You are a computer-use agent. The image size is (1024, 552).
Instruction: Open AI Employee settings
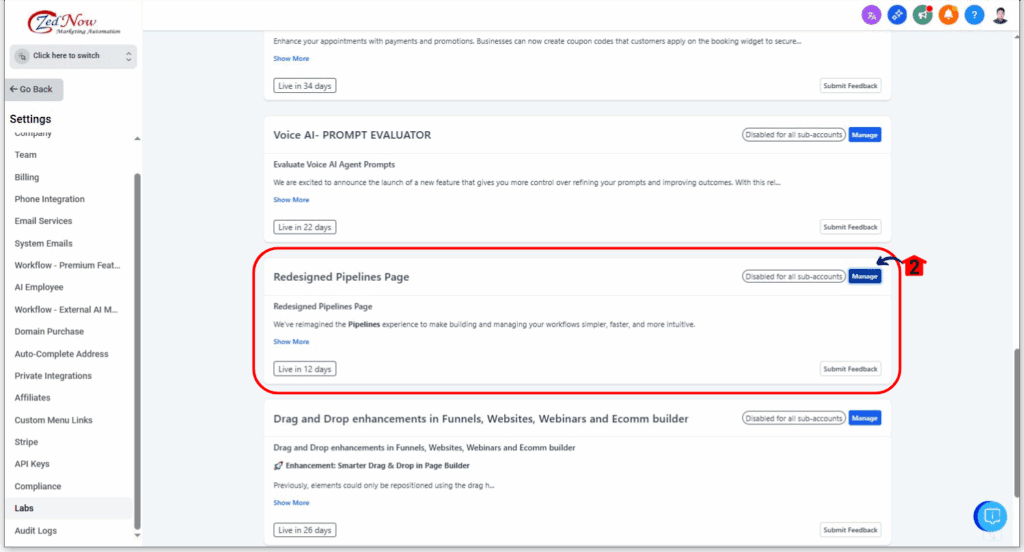pos(39,287)
